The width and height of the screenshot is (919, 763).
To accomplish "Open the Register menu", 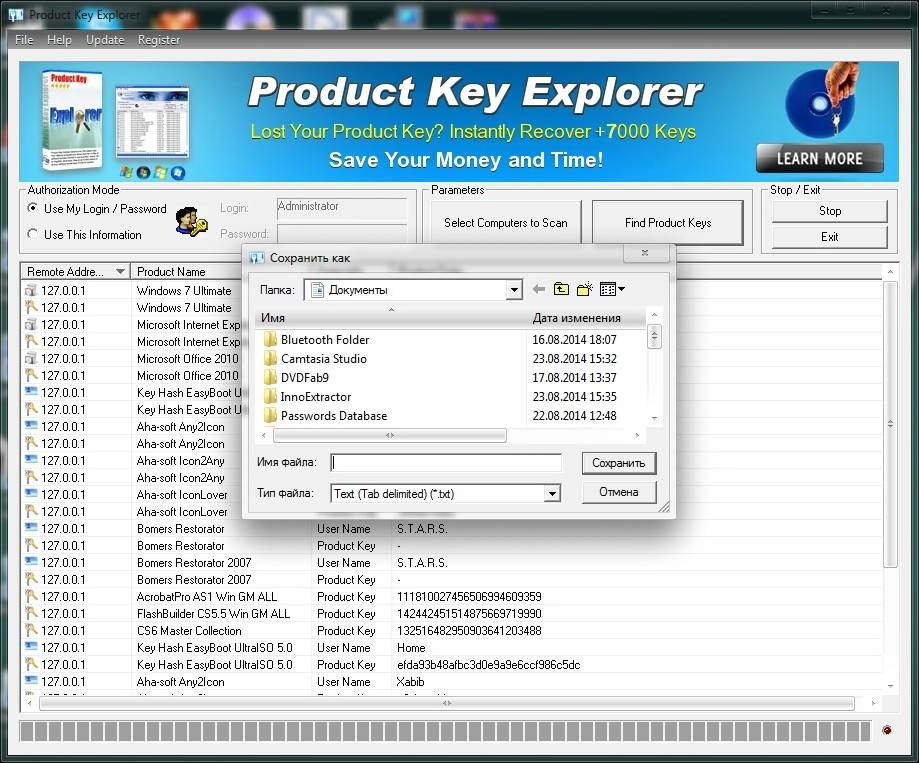I will pos(159,40).
